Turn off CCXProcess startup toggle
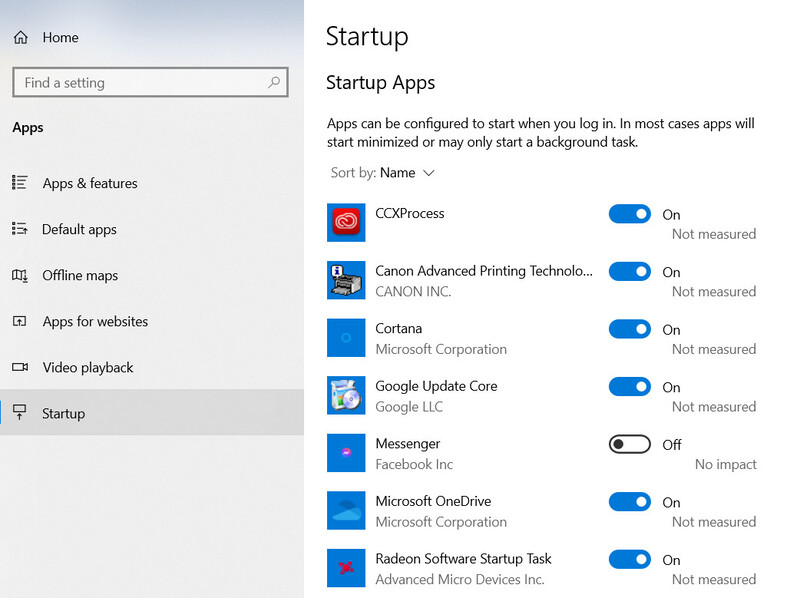Viewport: 800px width, 598px height. (630, 214)
